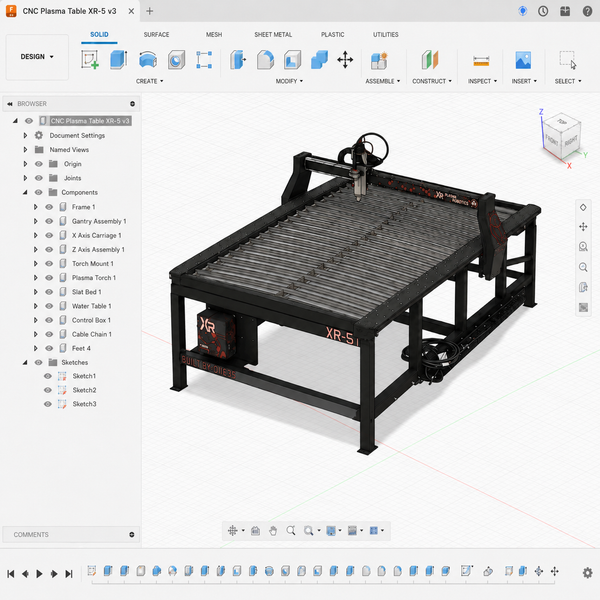Switch to the SURFACE tab
Image resolution: width=600 pixels, height=600 pixels.
(156, 34)
